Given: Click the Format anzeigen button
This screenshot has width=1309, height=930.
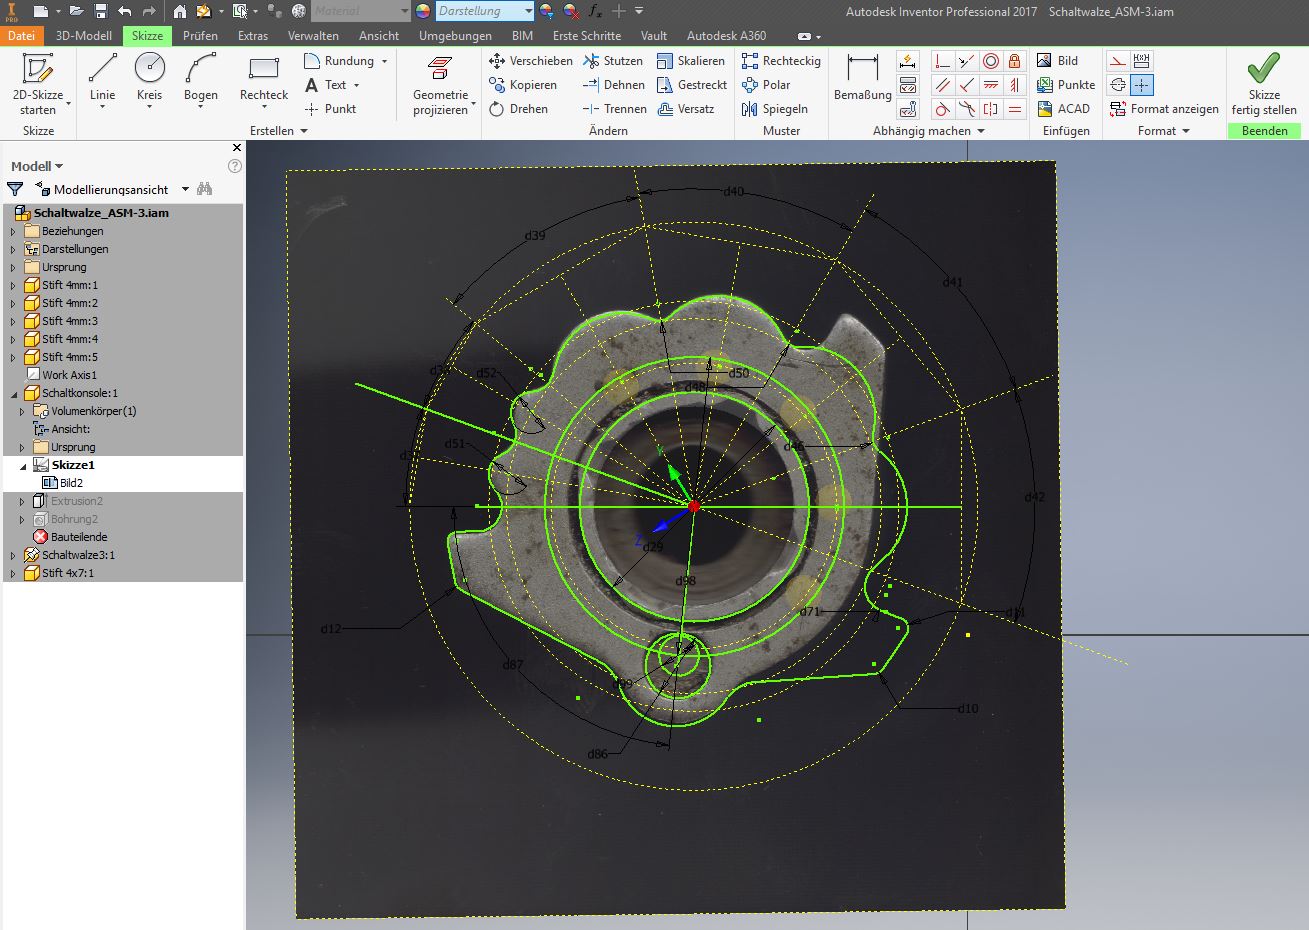Looking at the screenshot, I should (x=1164, y=109).
